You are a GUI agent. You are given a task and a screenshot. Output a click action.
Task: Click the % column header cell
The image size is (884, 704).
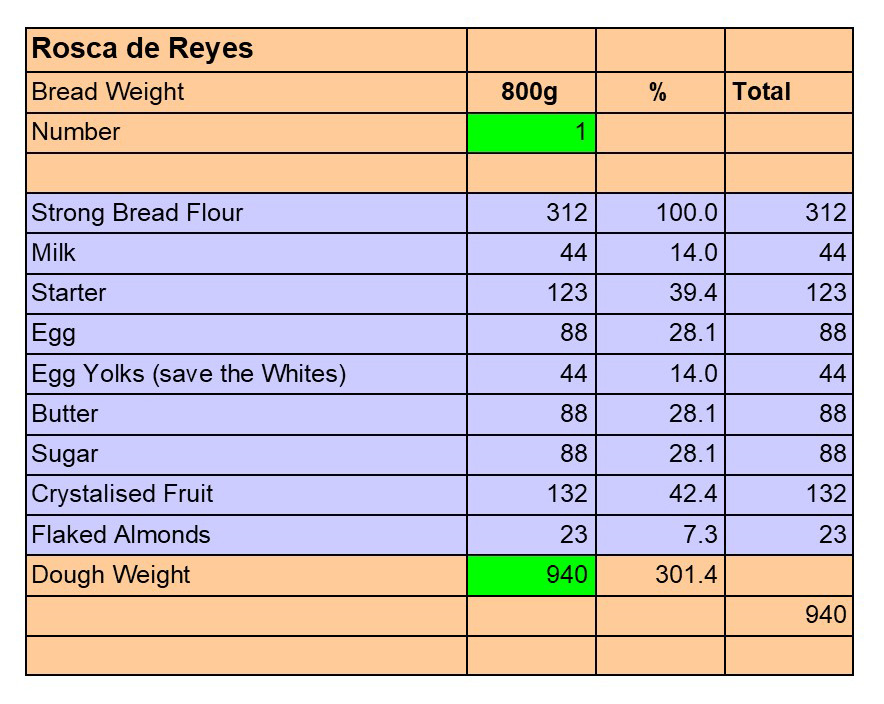click(659, 92)
